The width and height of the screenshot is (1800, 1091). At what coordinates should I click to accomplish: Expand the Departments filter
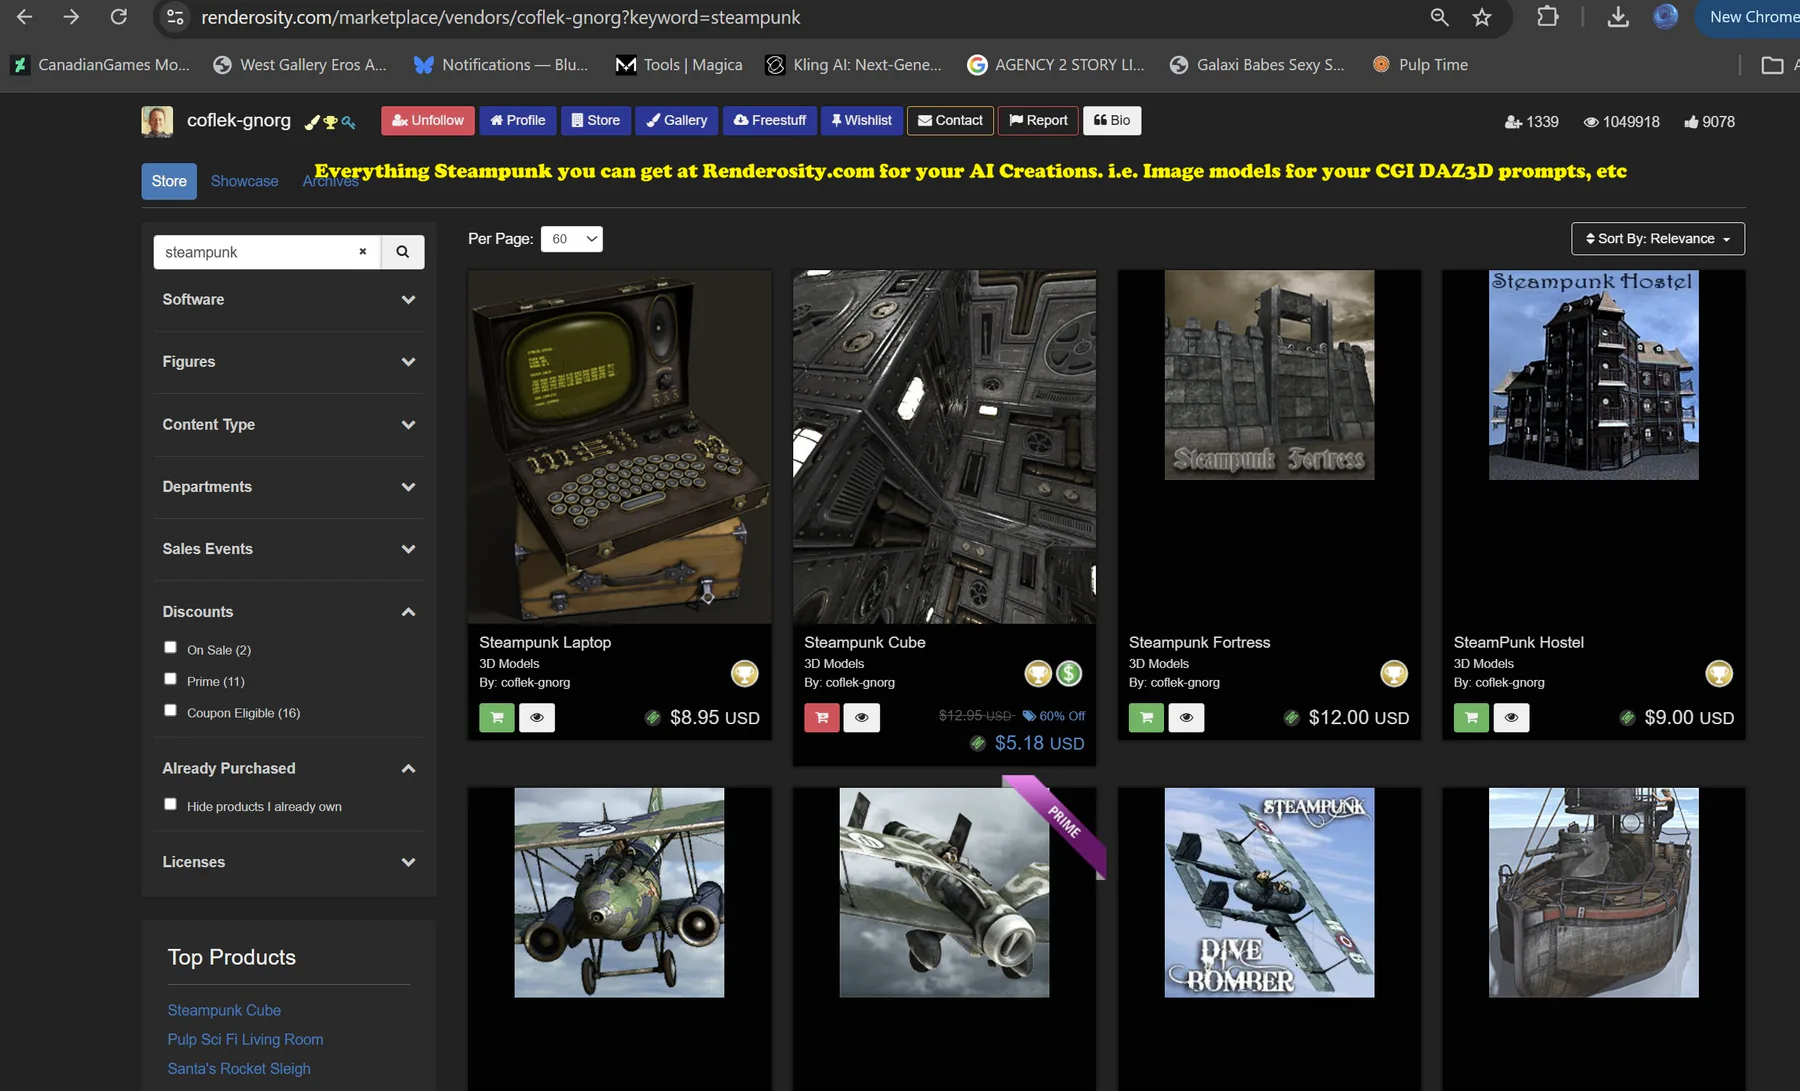[x=288, y=487]
